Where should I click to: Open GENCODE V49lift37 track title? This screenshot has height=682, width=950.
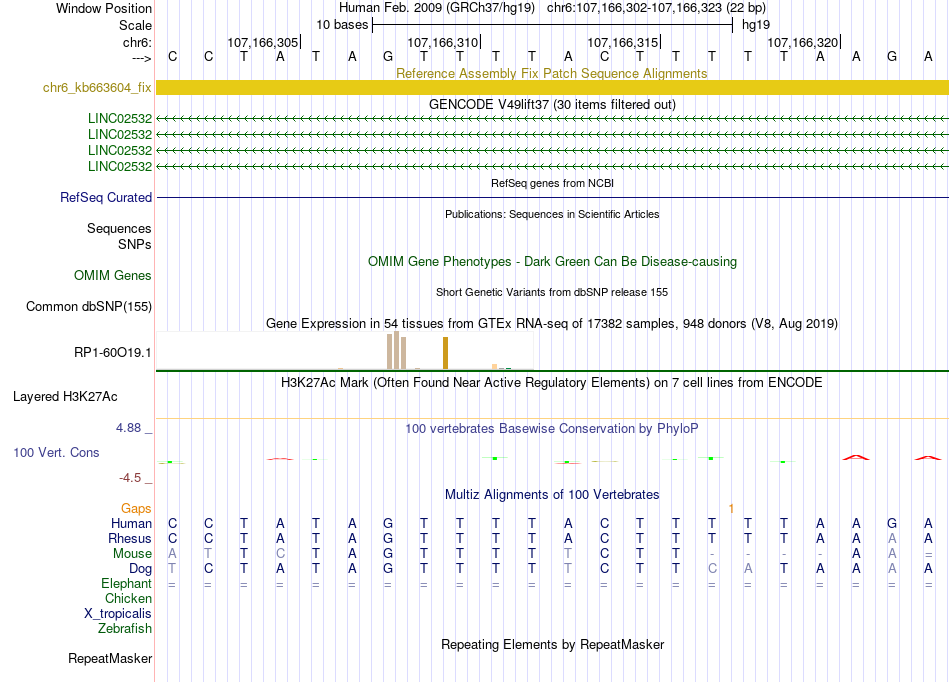[552, 104]
